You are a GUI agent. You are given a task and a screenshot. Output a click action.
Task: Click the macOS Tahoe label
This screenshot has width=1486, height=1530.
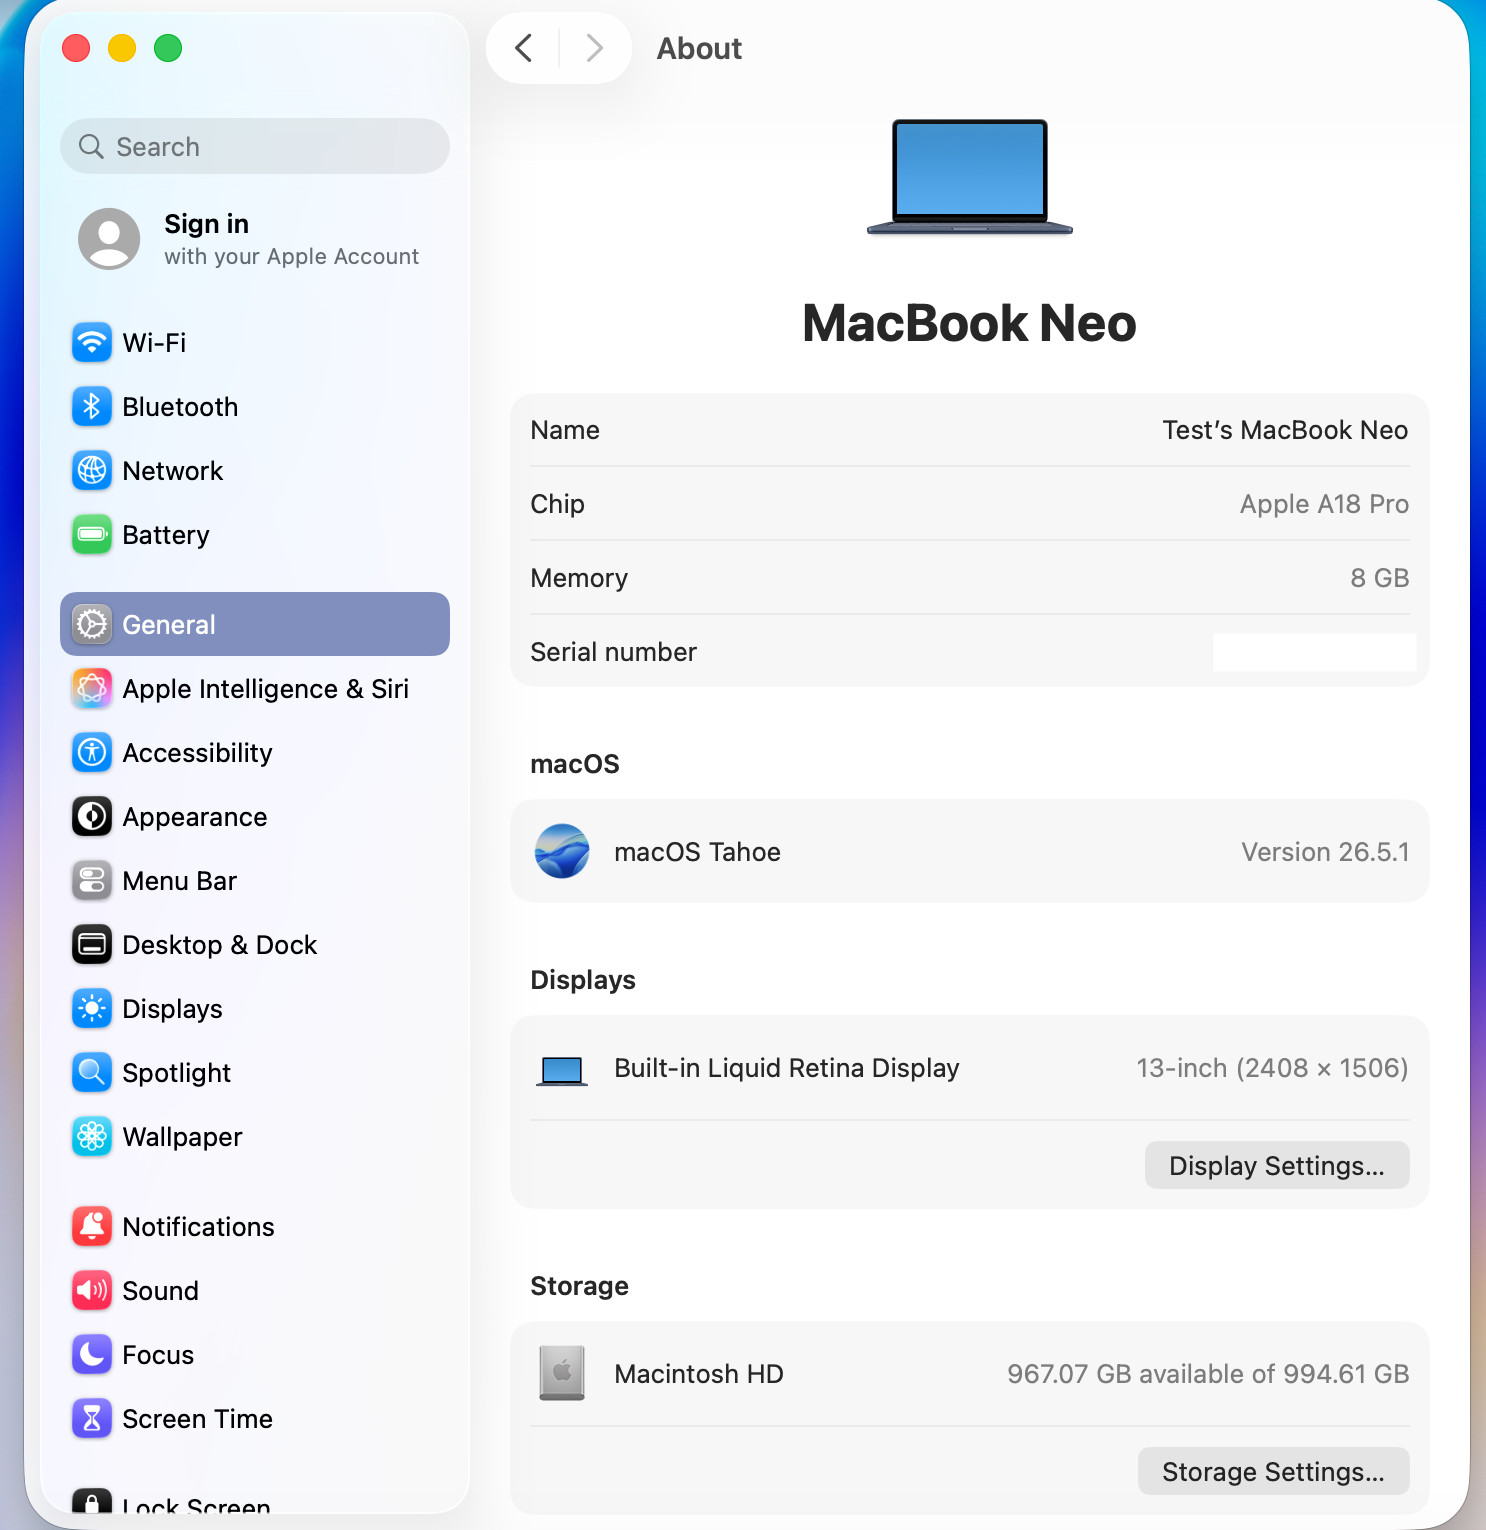coord(697,852)
